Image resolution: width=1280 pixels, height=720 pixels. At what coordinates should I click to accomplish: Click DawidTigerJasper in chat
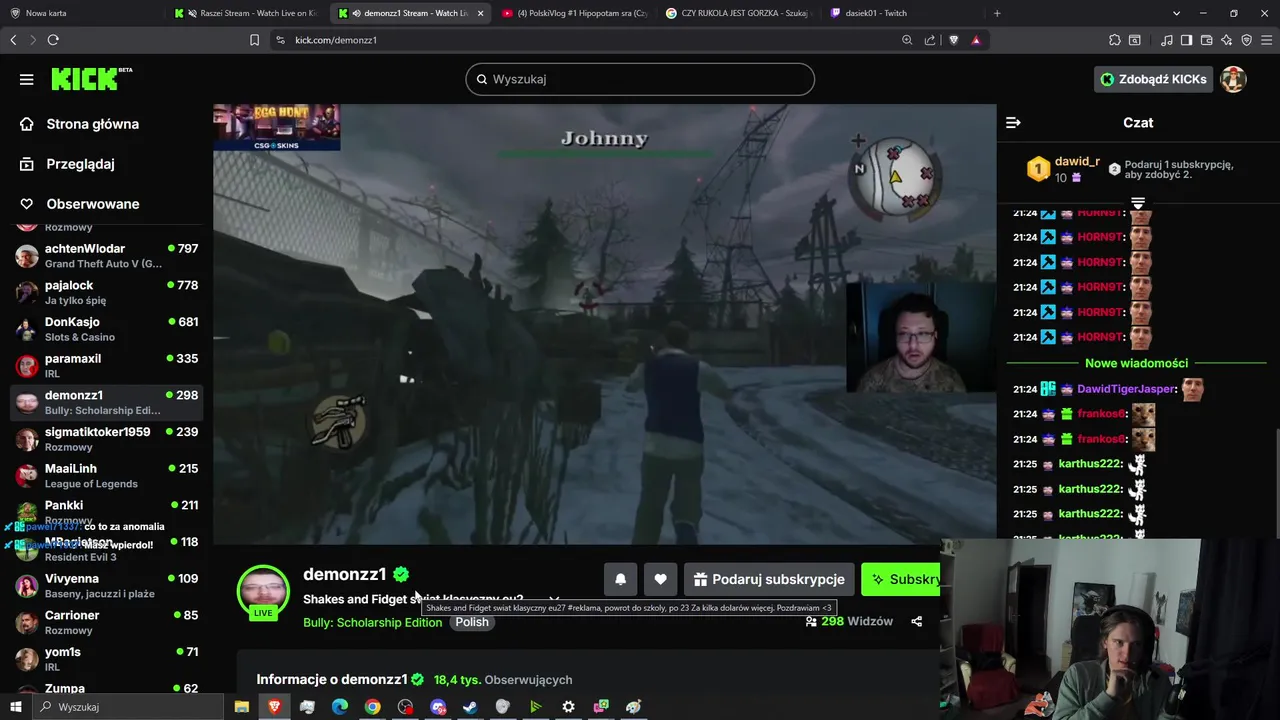click(x=1127, y=389)
